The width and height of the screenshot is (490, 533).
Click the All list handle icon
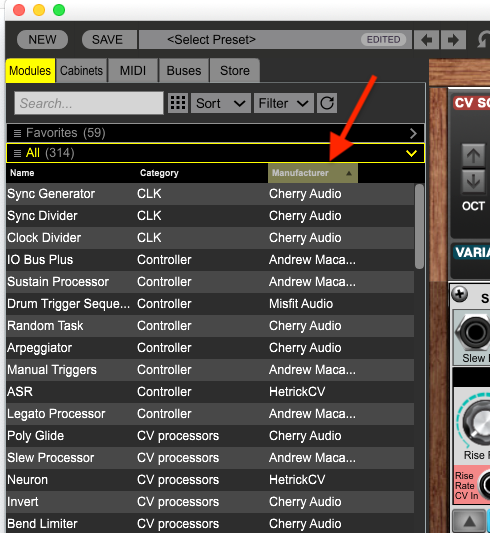point(17,153)
